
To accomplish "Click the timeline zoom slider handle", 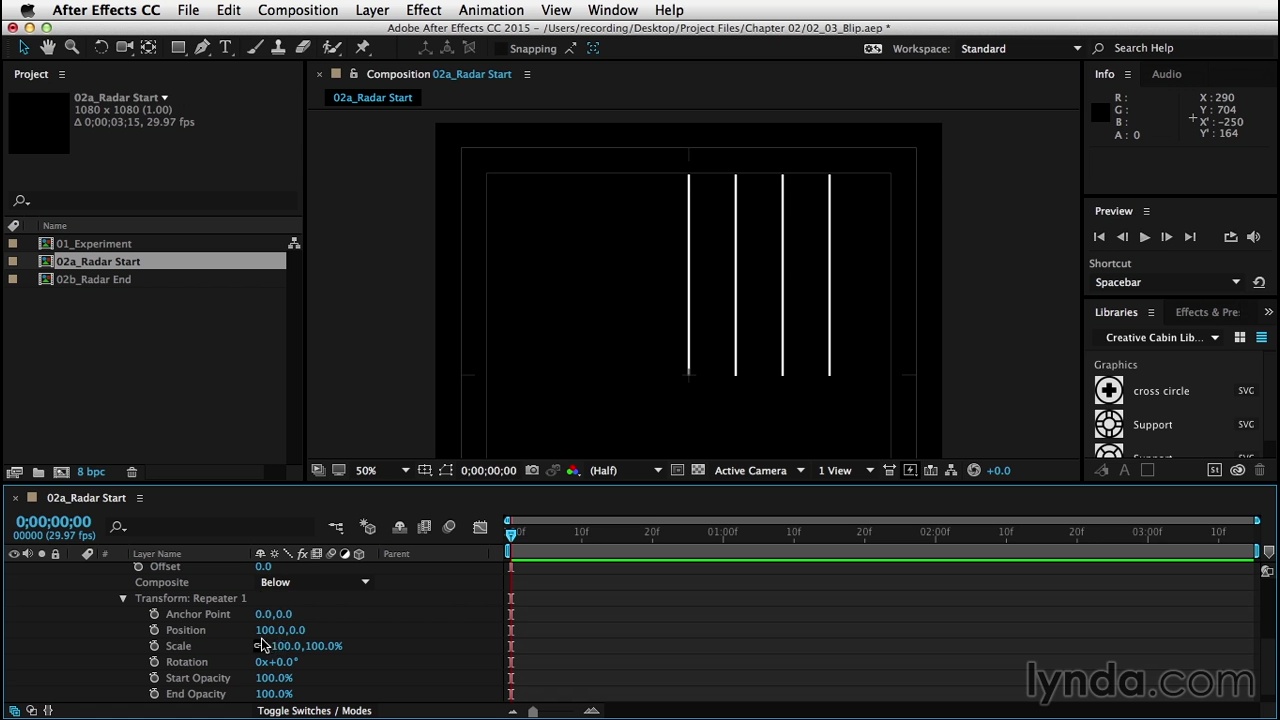I will click(x=532, y=711).
